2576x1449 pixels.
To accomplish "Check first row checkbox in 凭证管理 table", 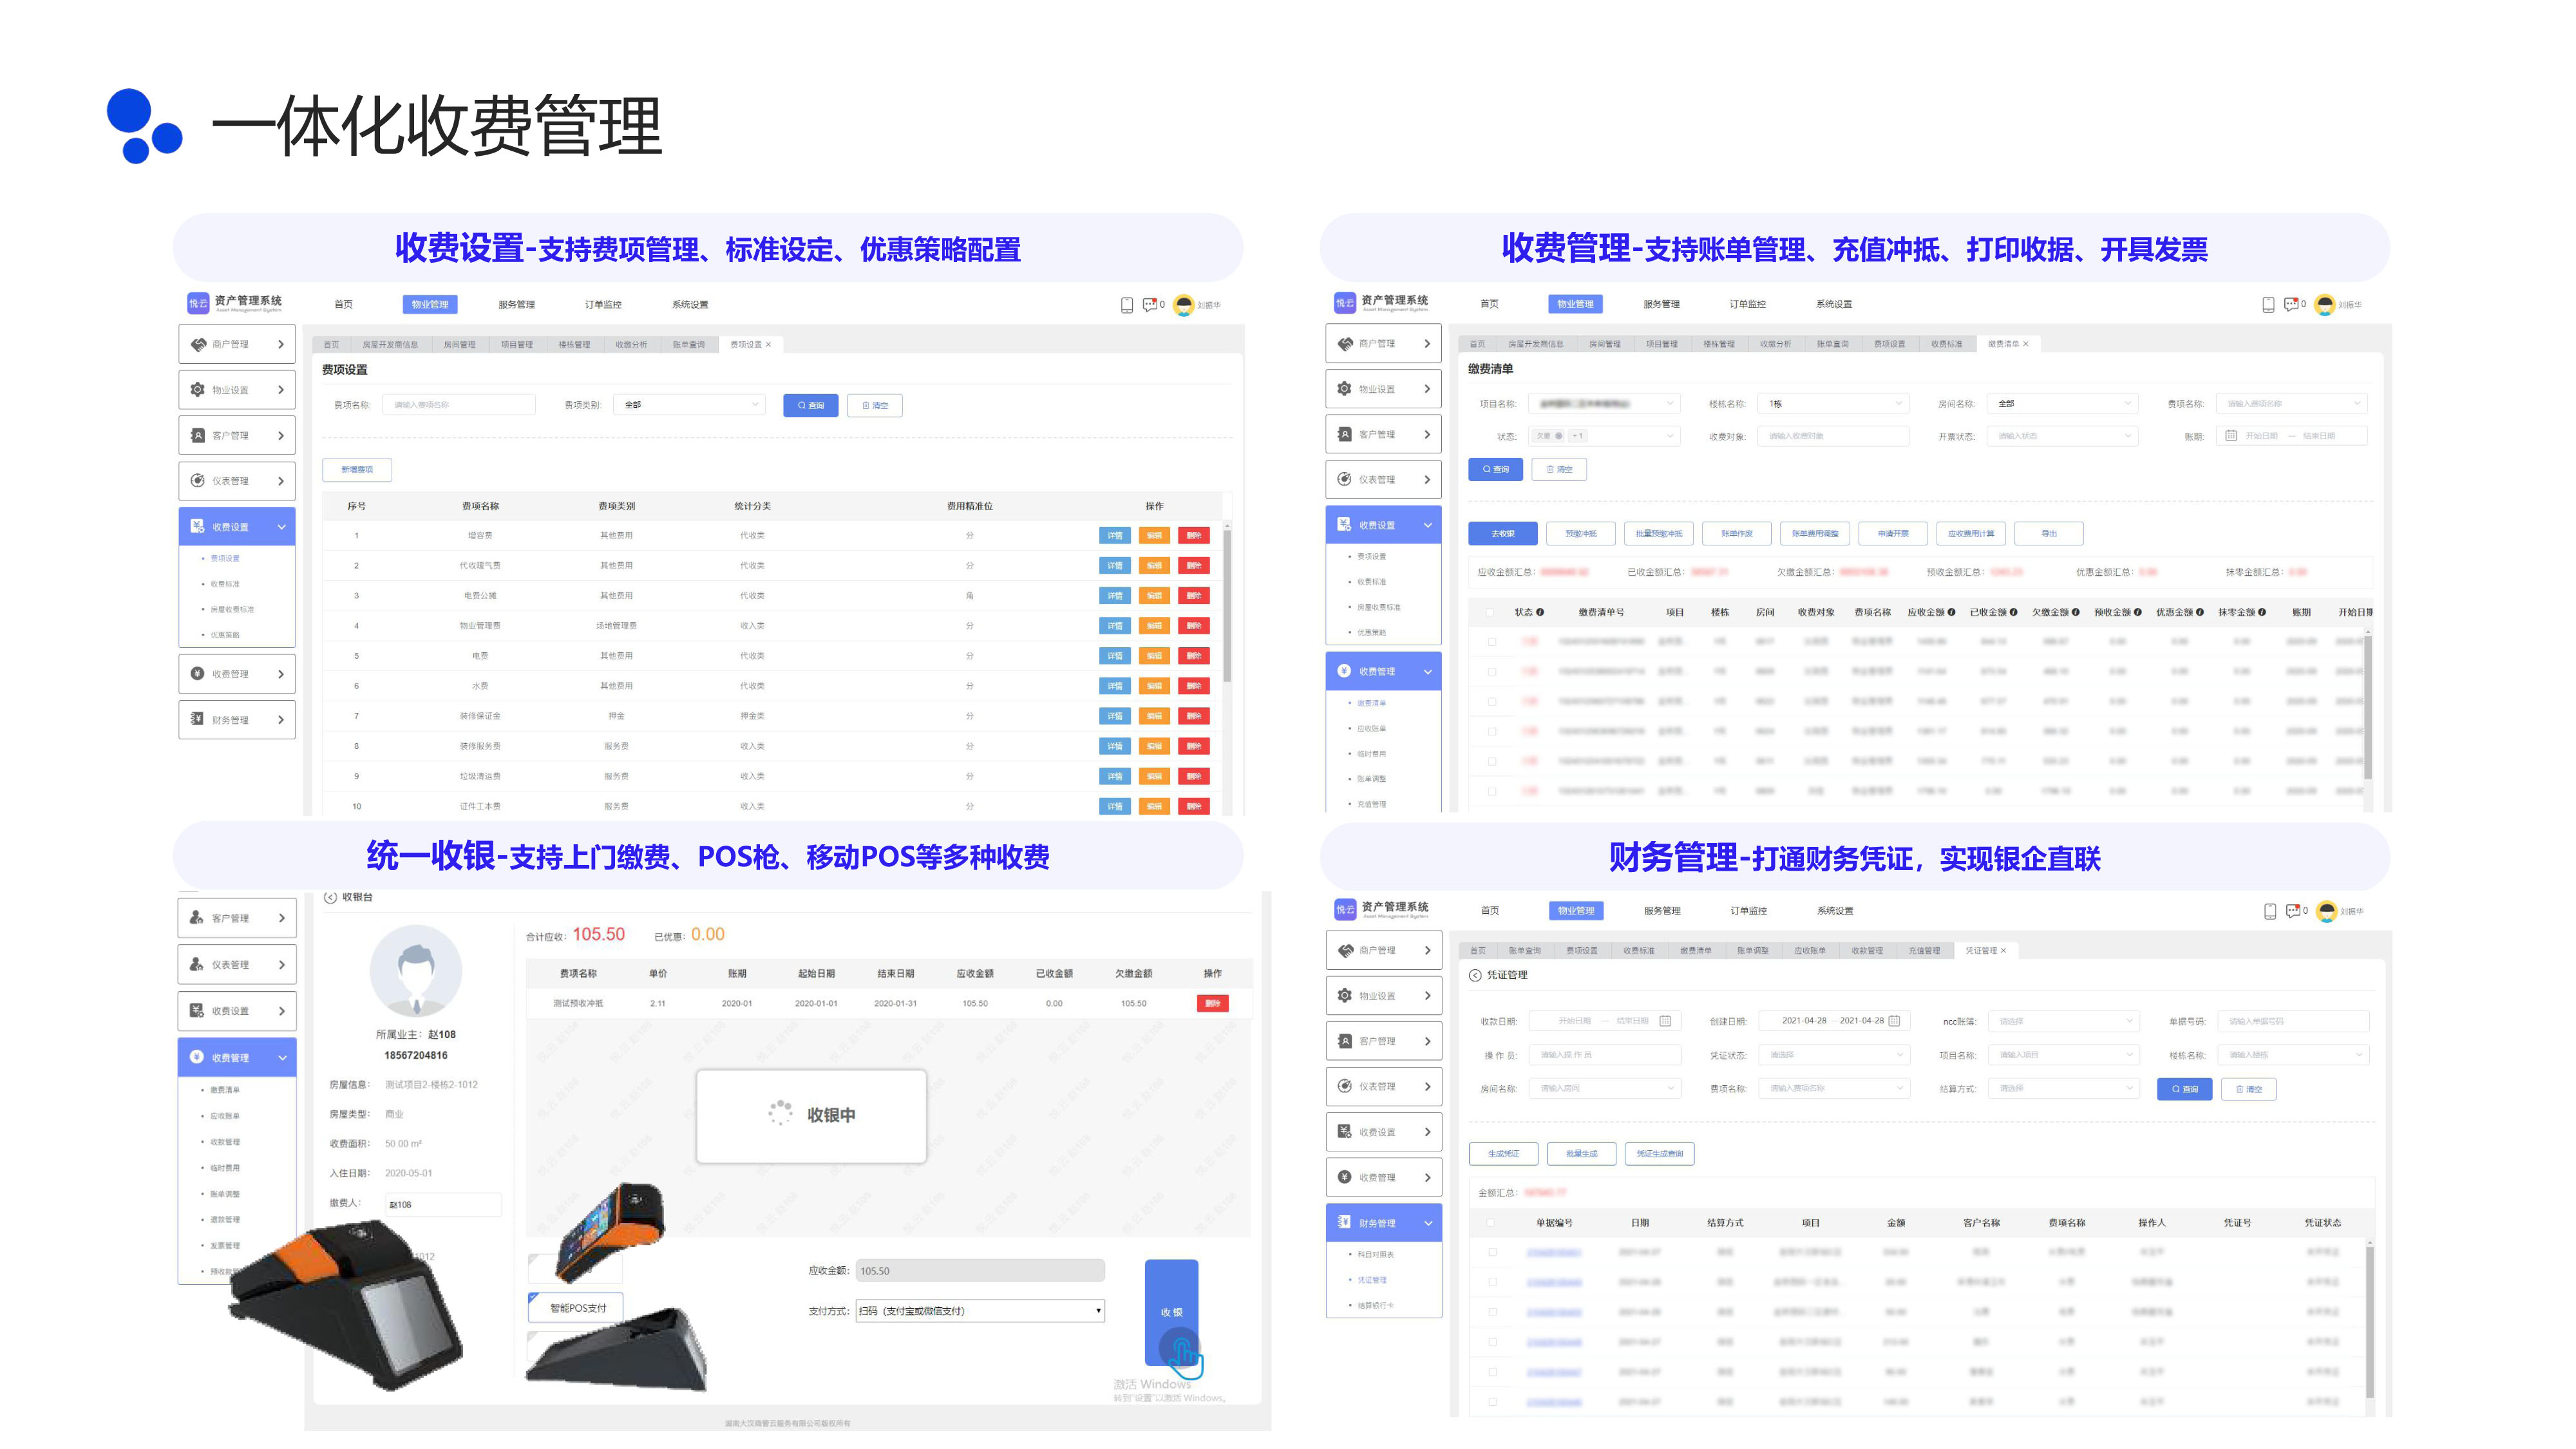I will pos(1492,1252).
